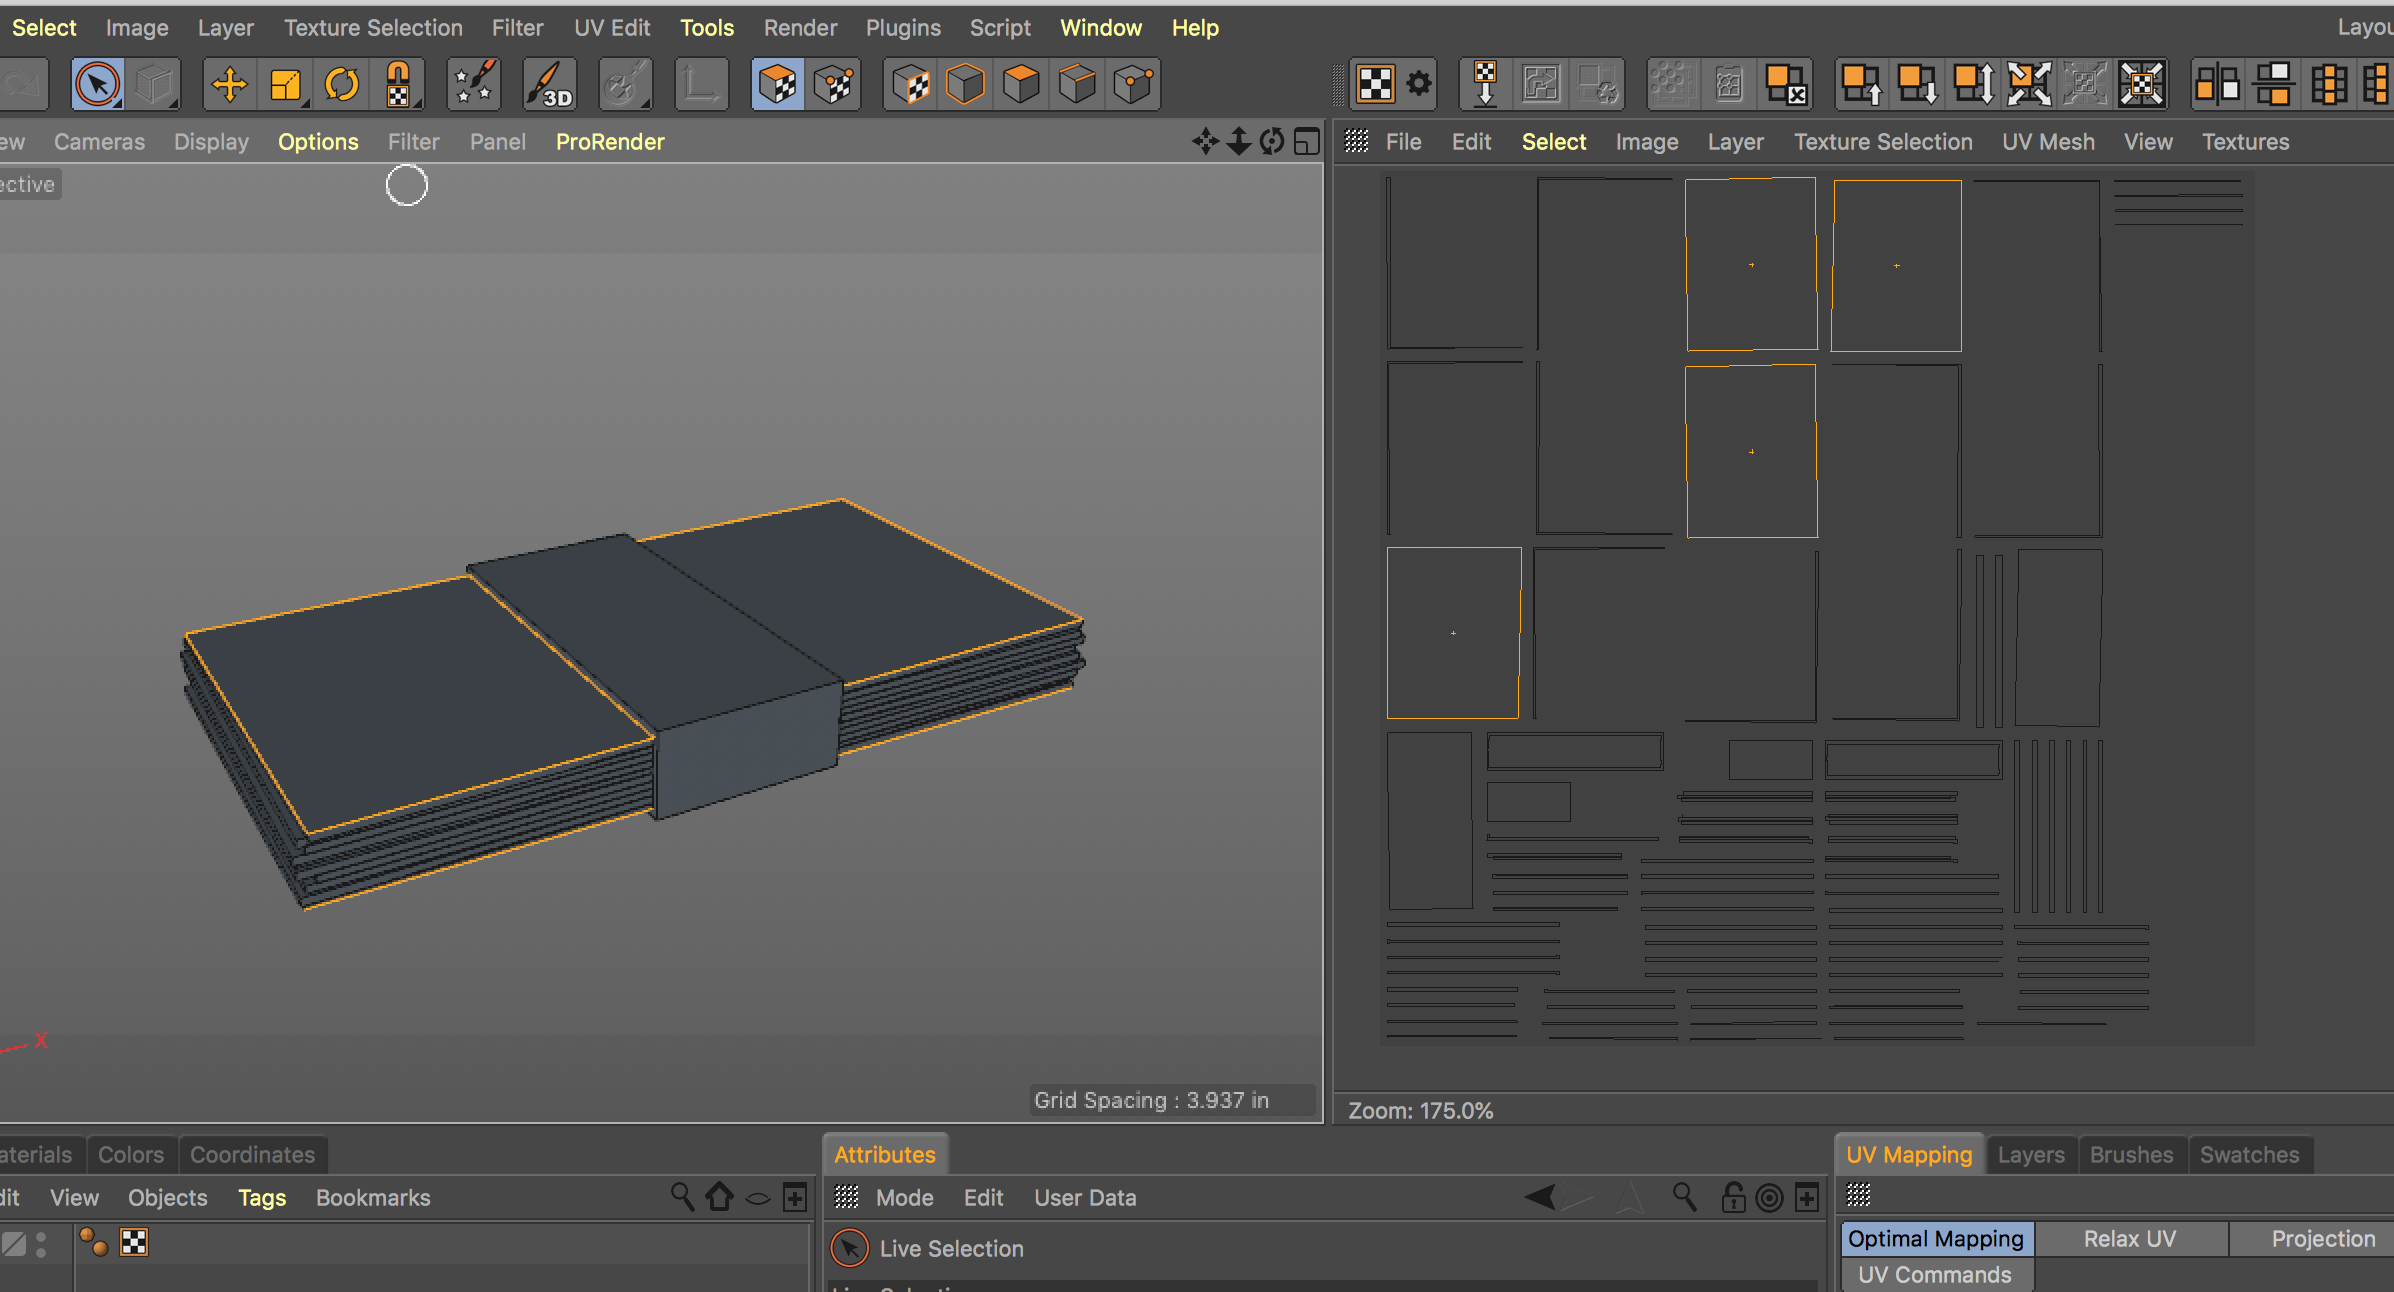Select highlighted UV island at bottom-left
This screenshot has width=2394, height=1292.
tap(1453, 633)
